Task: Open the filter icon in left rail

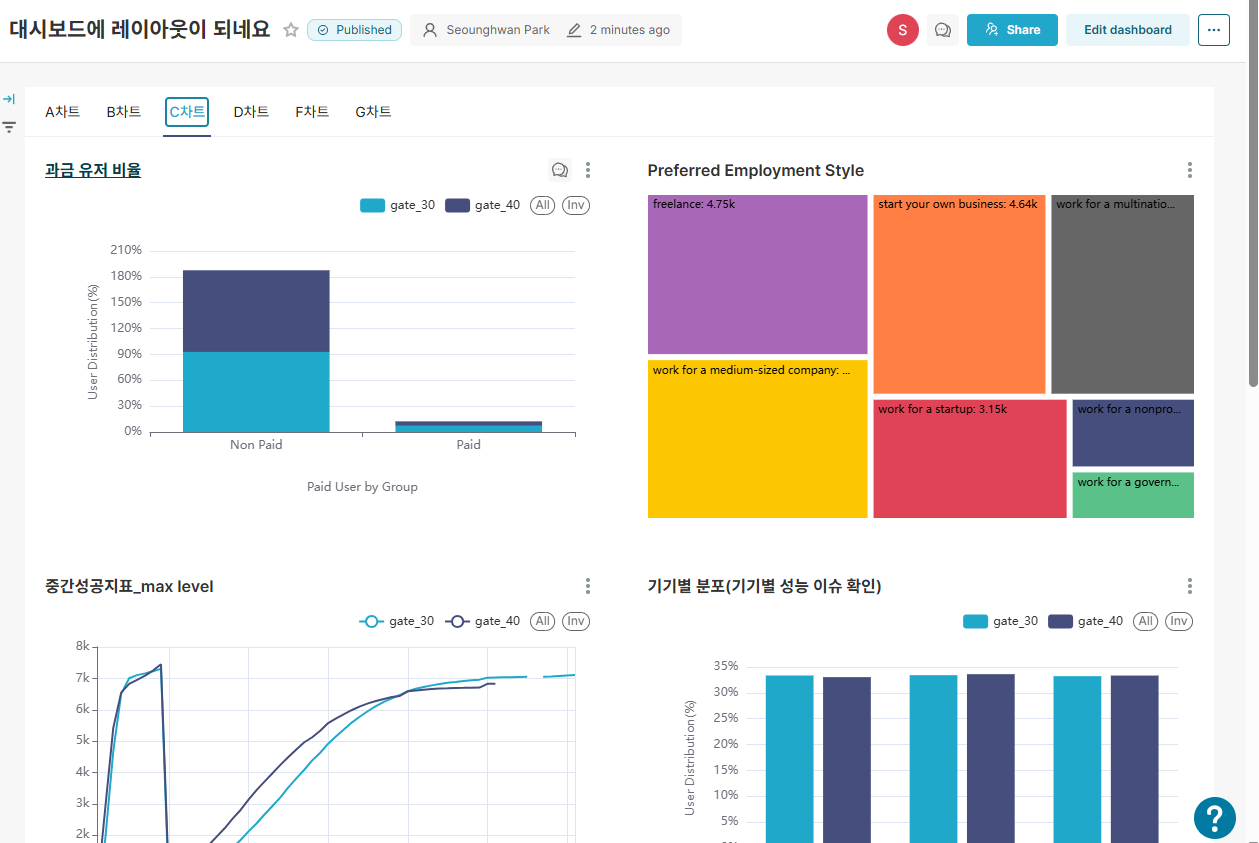Action: point(9,127)
